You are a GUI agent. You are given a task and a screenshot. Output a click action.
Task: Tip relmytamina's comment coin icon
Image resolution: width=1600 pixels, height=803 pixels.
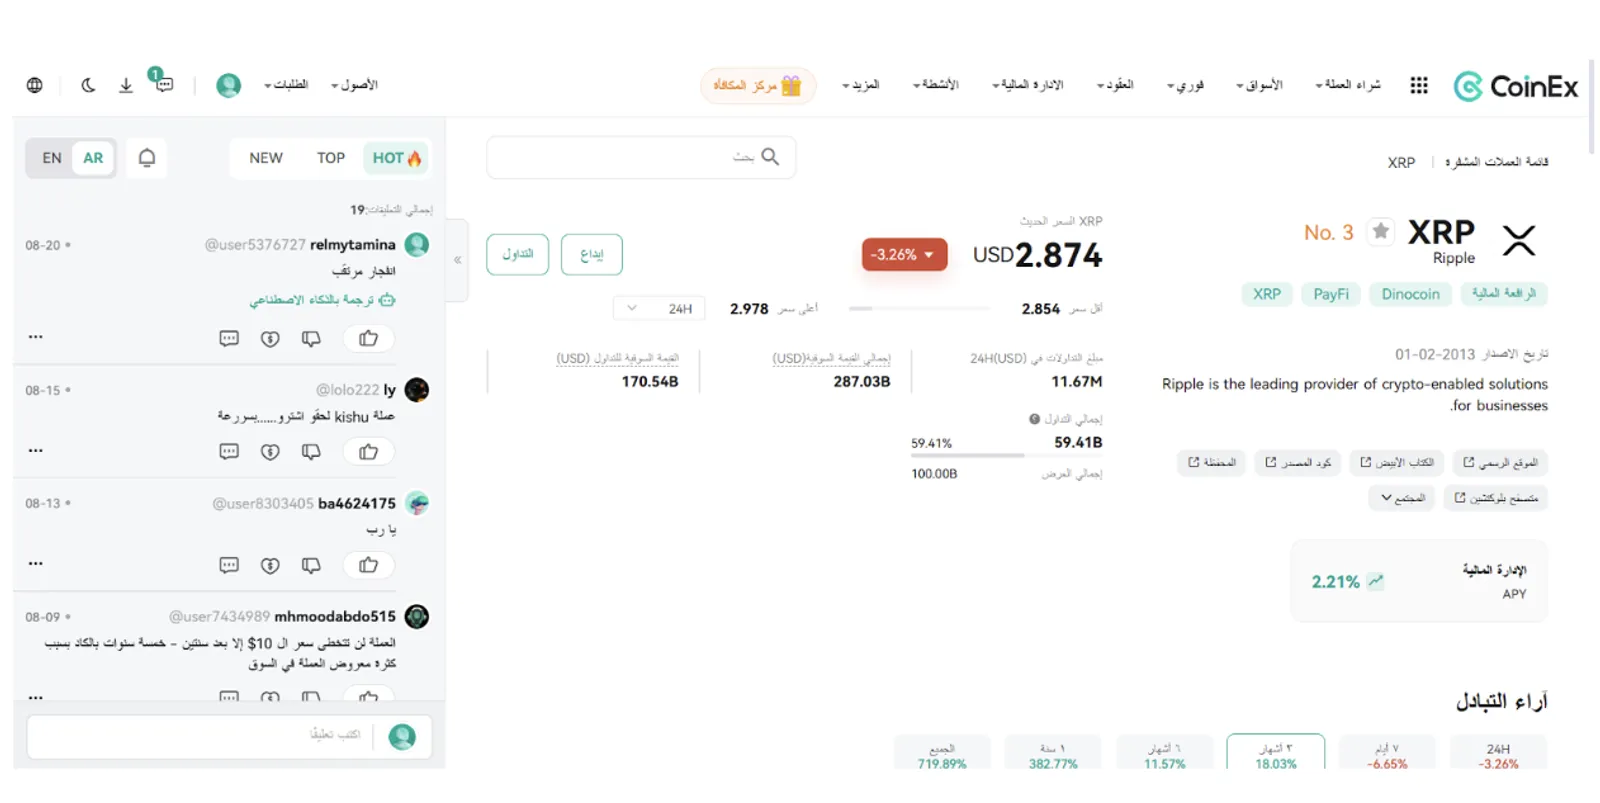[270, 339]
